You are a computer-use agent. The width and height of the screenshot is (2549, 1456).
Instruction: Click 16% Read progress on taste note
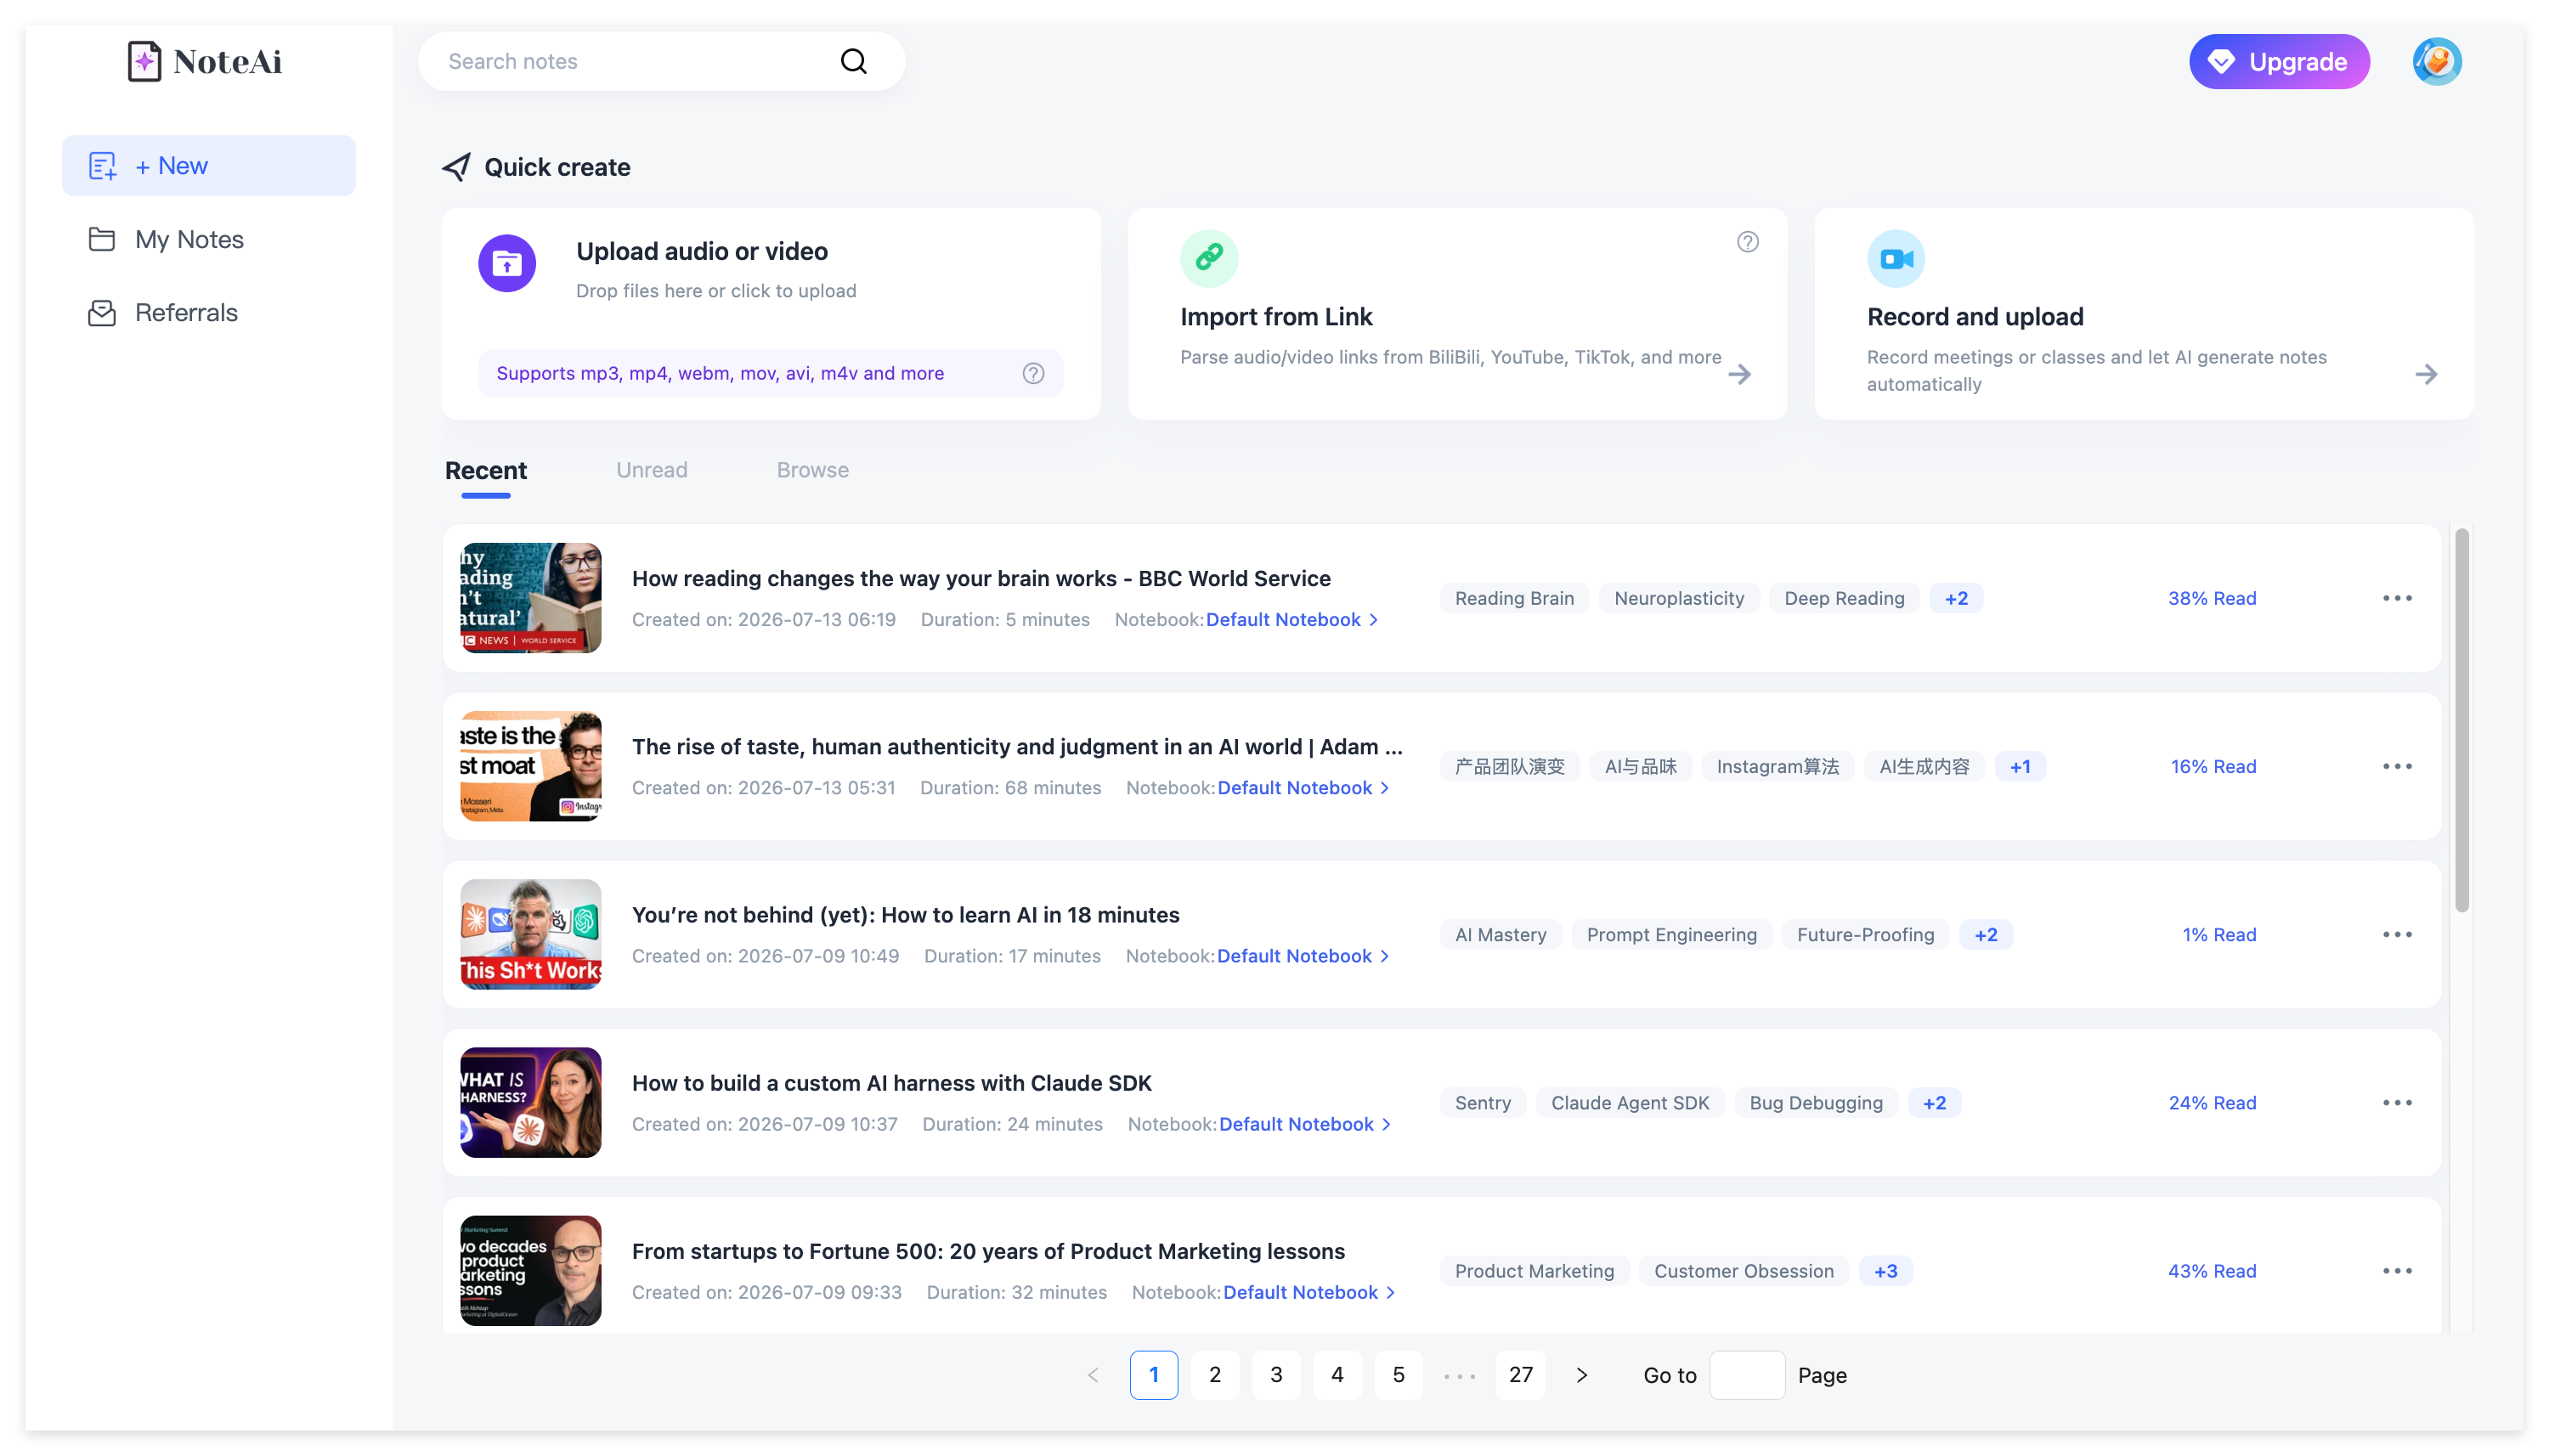pos(2212,766)
